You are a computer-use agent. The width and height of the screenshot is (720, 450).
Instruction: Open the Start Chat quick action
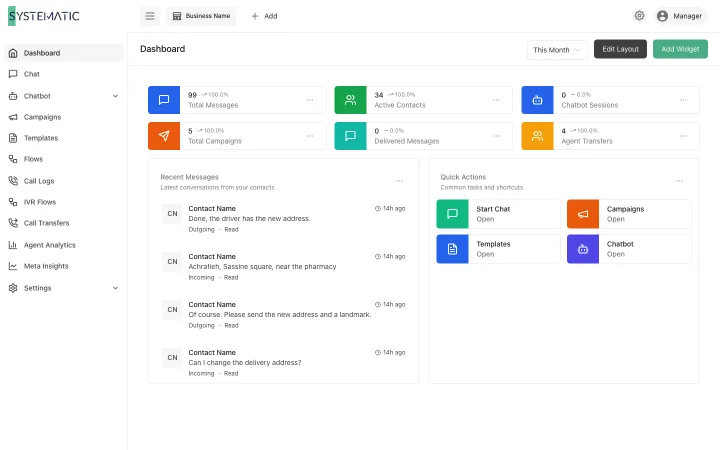click(499, 214)
